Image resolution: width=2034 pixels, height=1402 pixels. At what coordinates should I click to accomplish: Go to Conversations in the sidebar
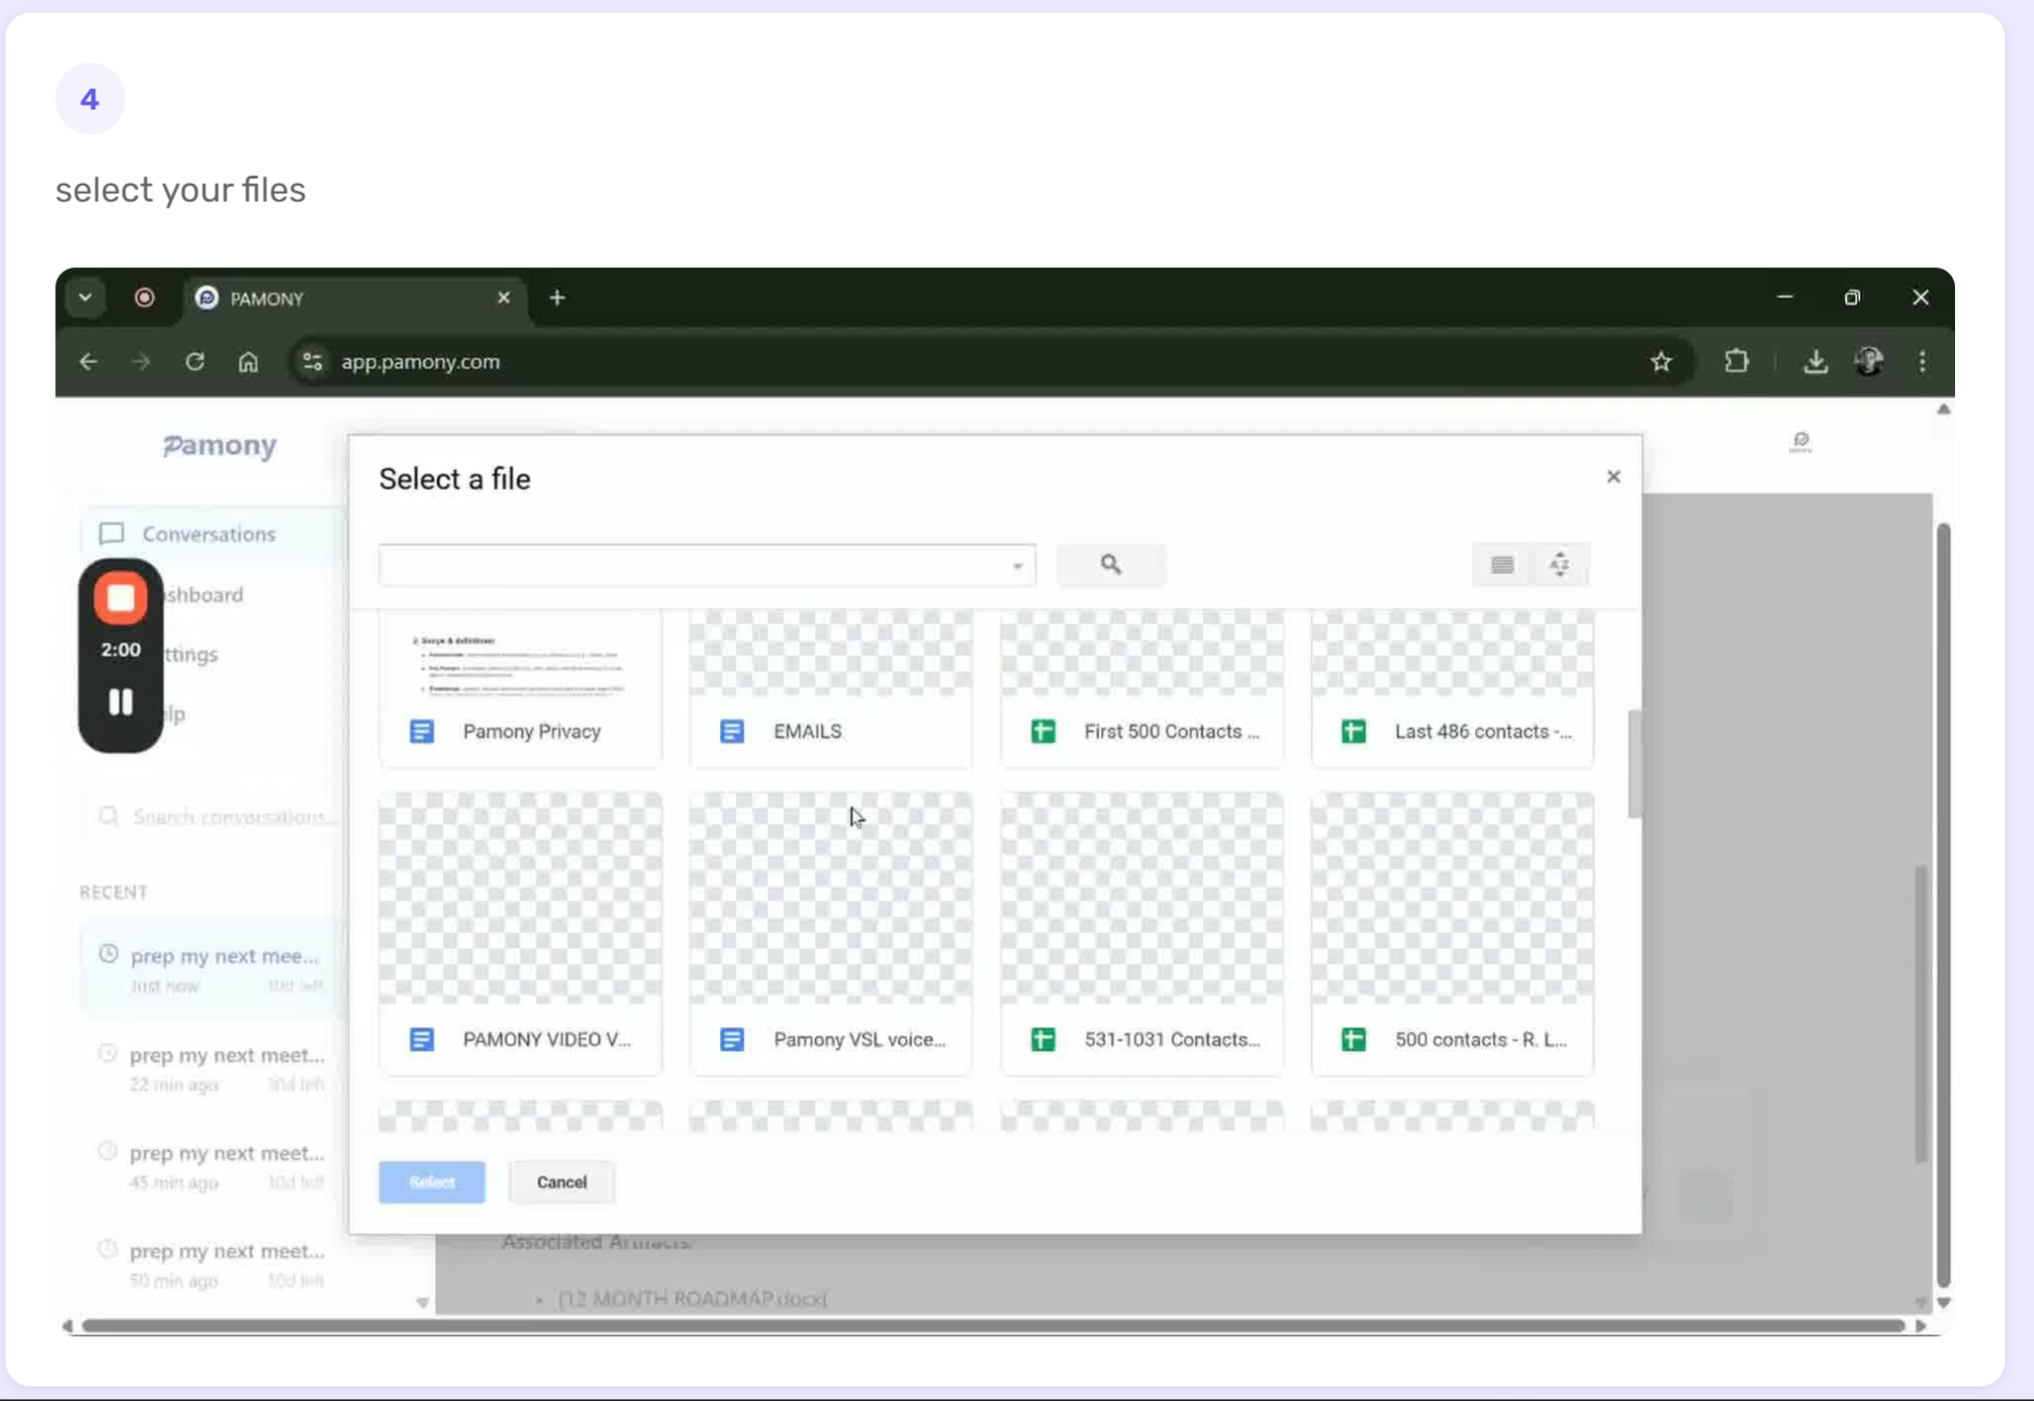coord(208,534)
